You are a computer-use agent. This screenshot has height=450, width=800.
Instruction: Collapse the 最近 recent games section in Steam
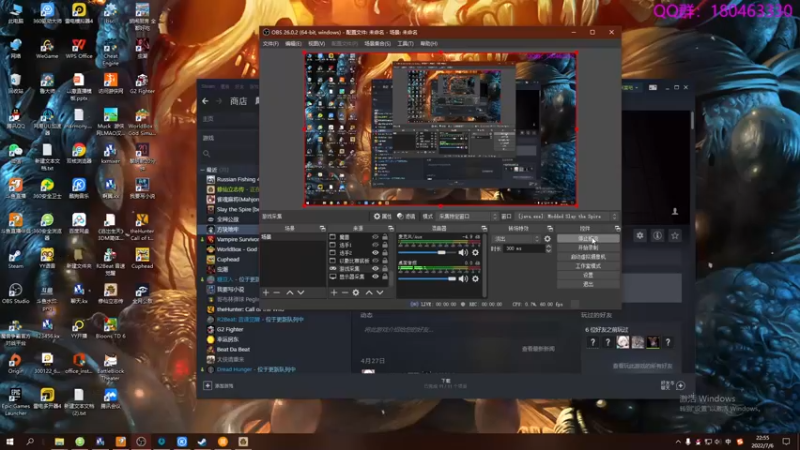coord(203,169)
